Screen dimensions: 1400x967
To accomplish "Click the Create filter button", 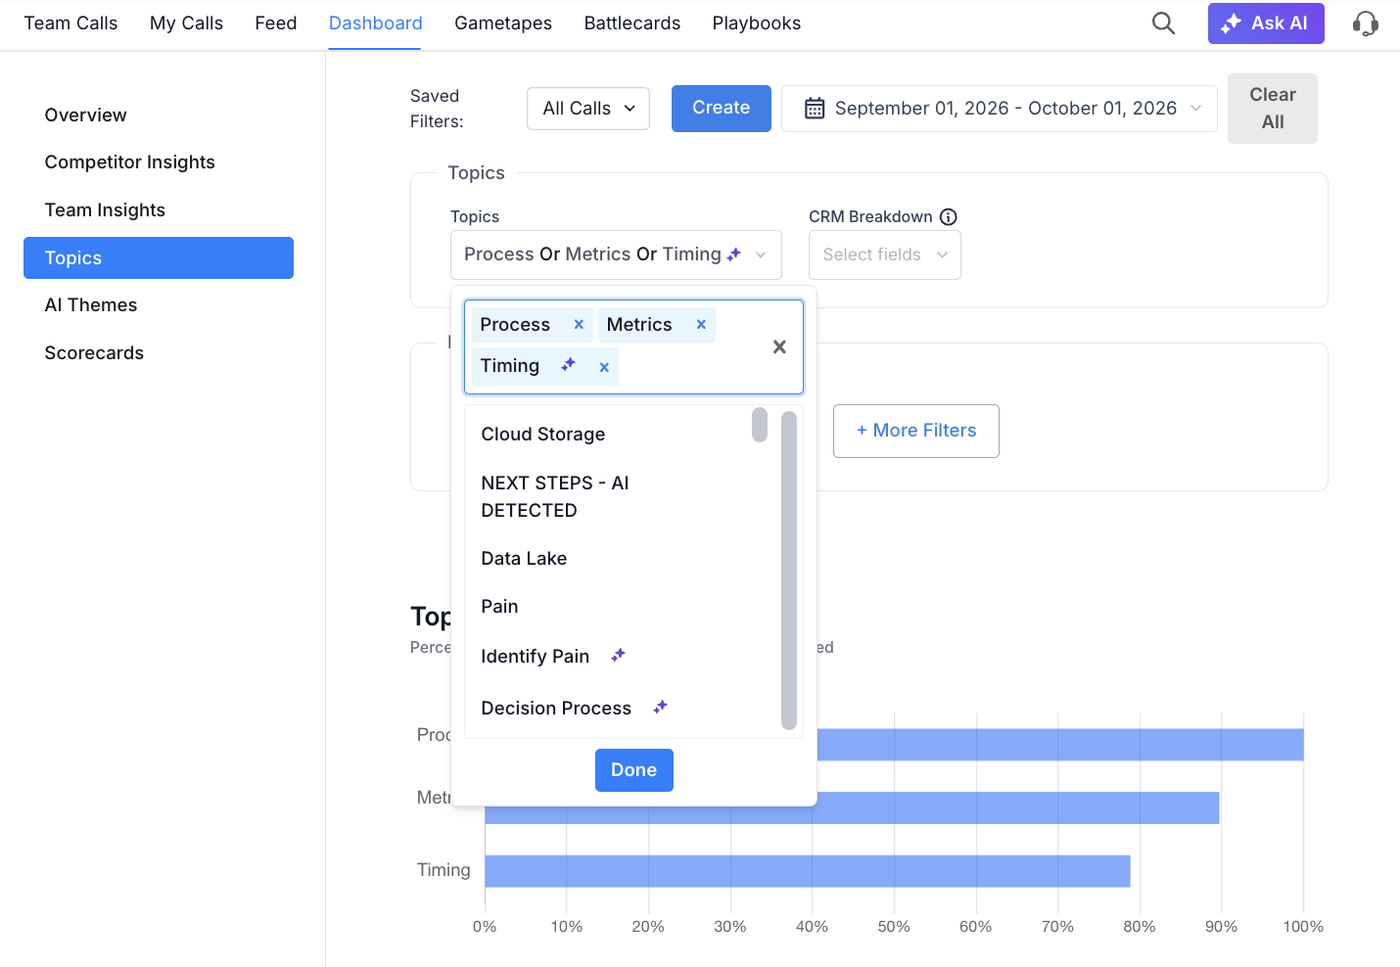I will (x=721, y=108).
